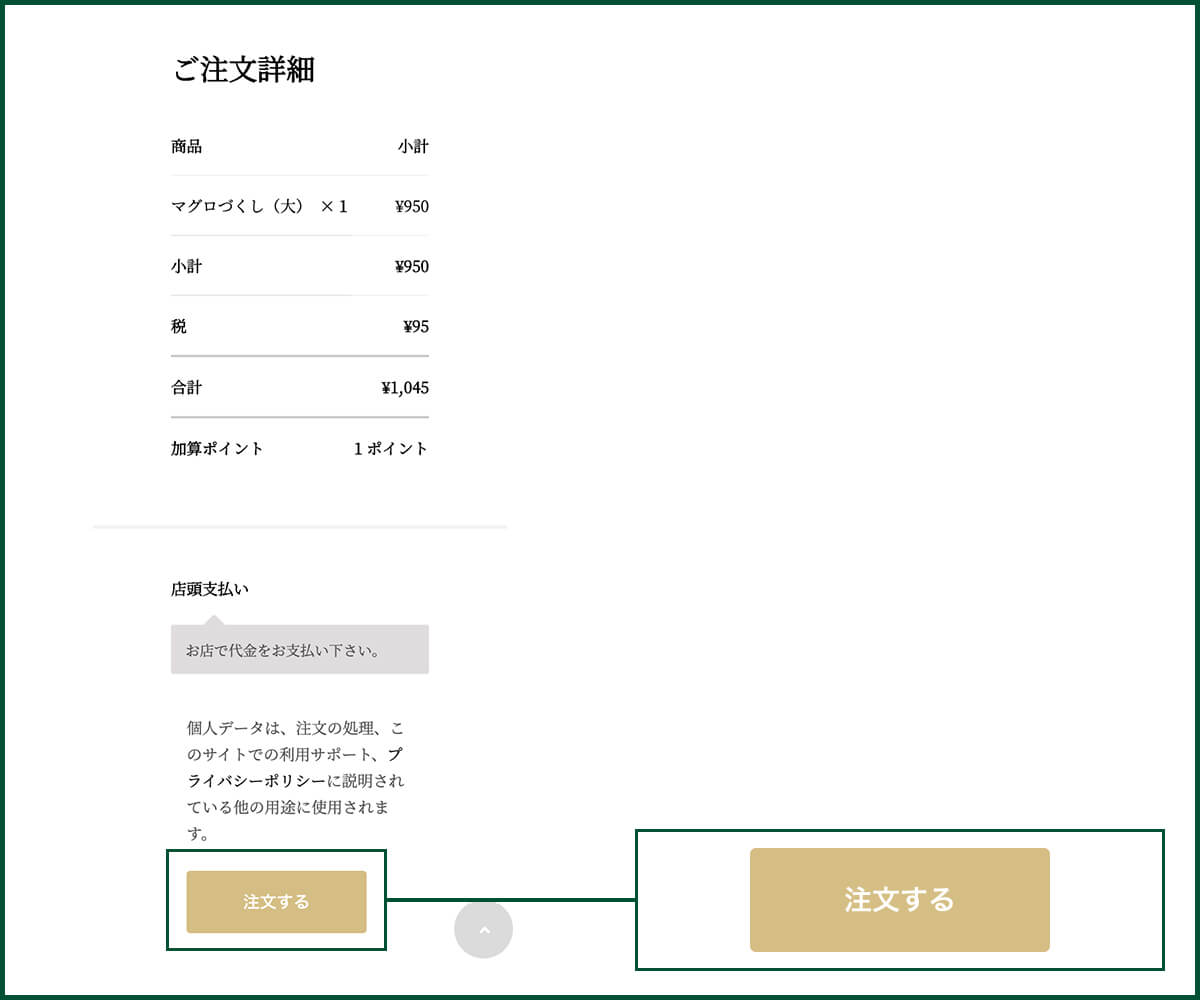Click the 小計 column header at top right
The image size is (1200, 1000).
(x=413, y=146)
